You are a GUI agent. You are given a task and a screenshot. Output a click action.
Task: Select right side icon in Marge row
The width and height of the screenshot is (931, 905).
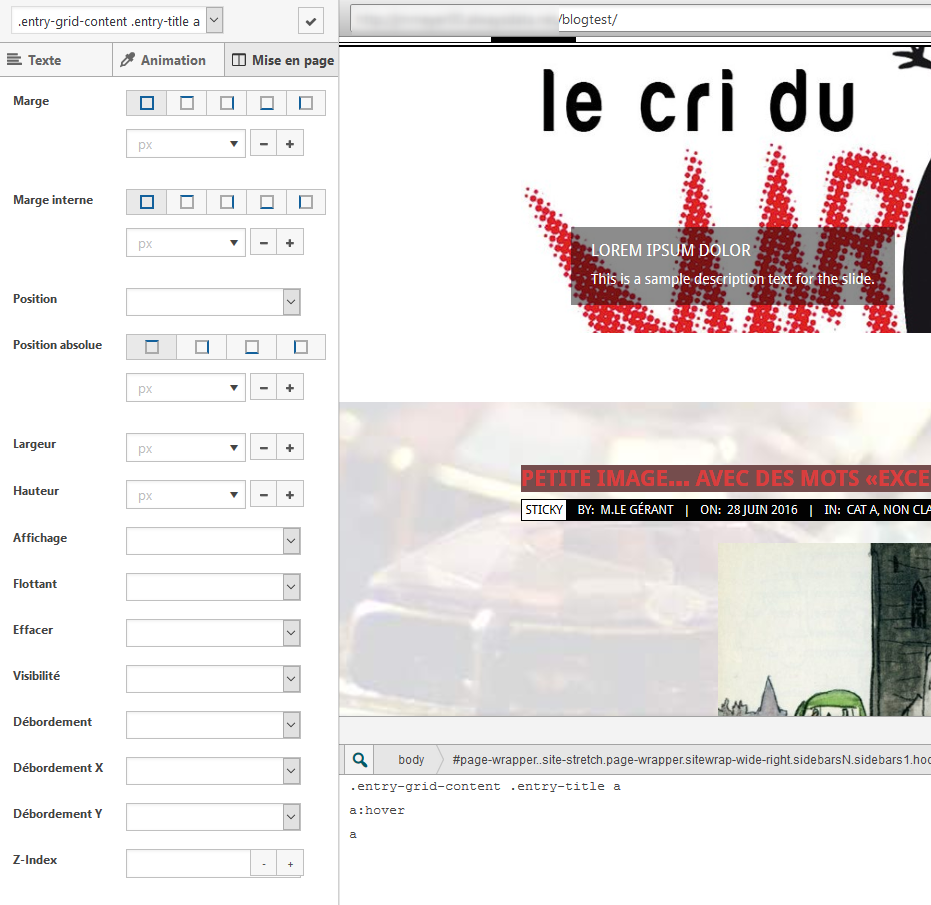pyautogui.click(x=226, y=103)
